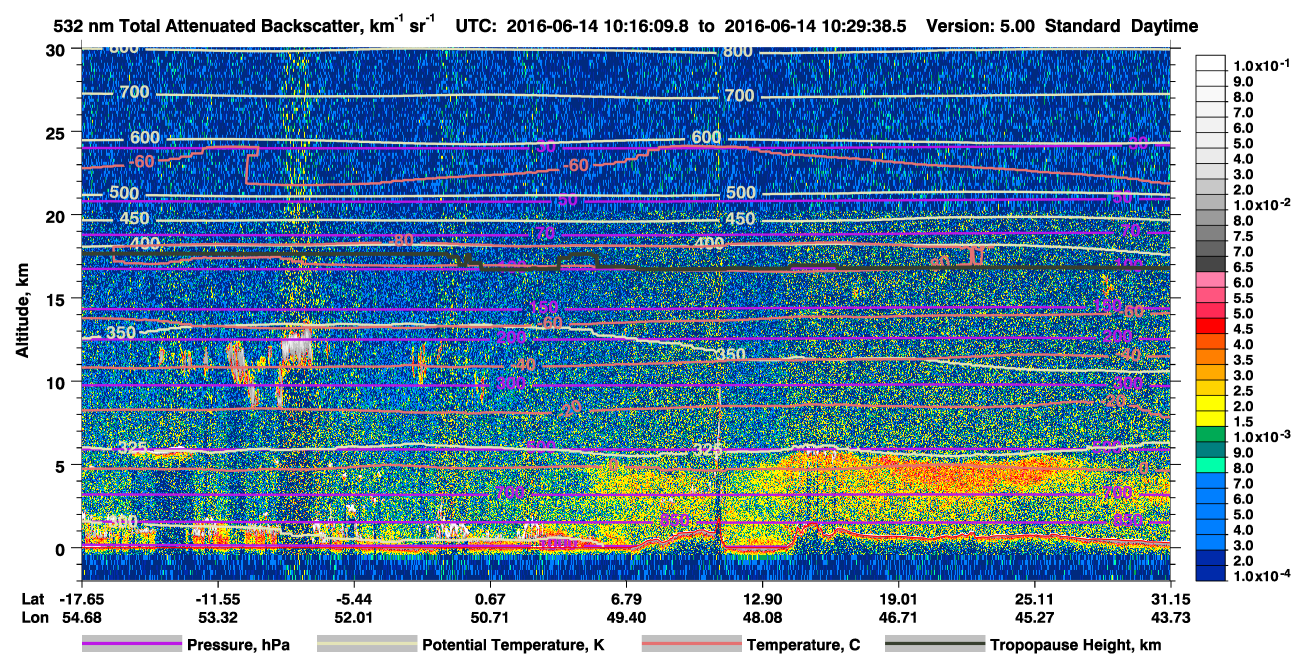
Task: Click color bar label '5.5'
Action: pos(1242,298)
